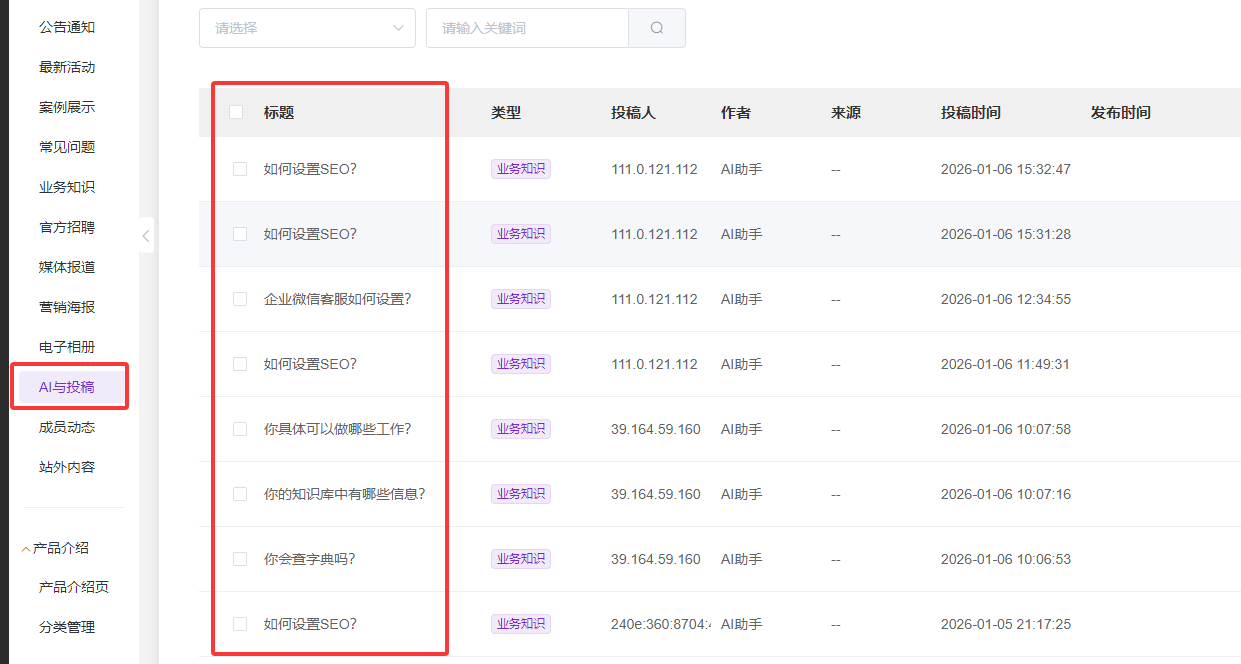This screenshot has height=664, width=1241.
Task: Open 常见问题 from the sidebar
Action: pyautogui.click(x=67, y=147)
